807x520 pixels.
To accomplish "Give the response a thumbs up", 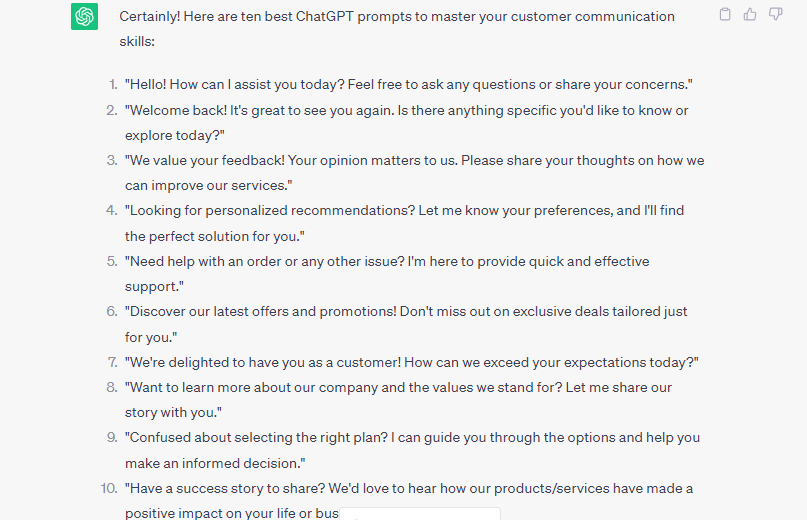I will coord(750,14).
